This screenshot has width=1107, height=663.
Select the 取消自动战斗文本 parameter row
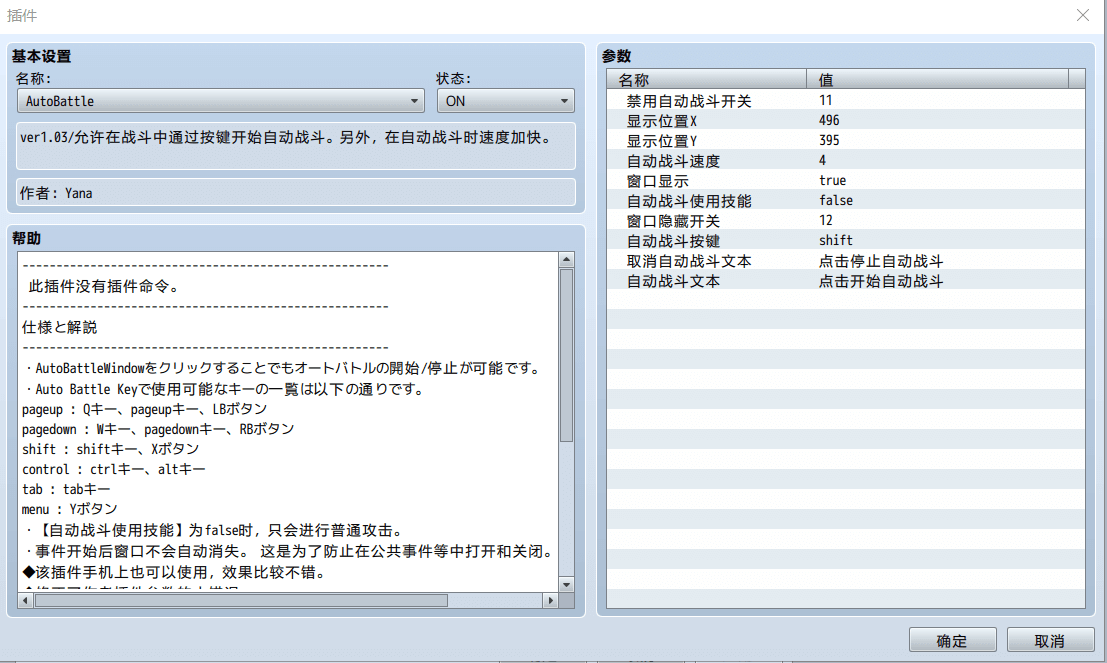click(x=846, y=261)
